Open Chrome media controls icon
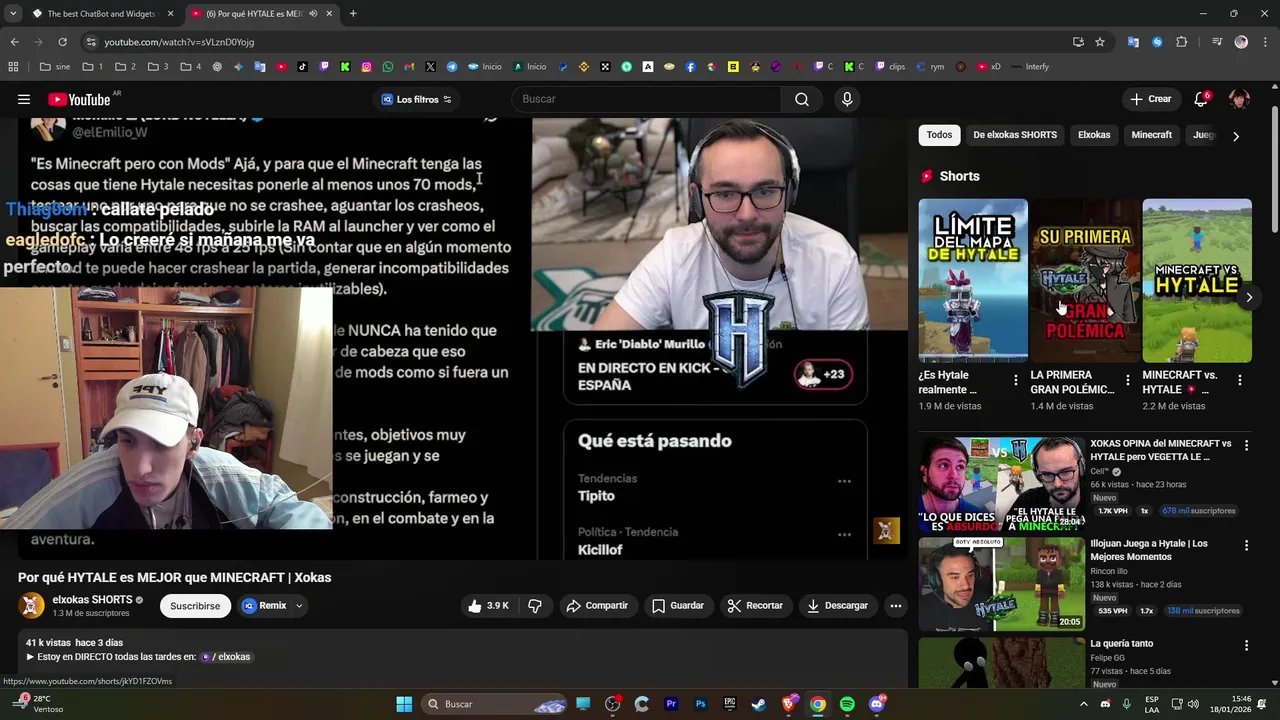 (x=1217, y=42)
